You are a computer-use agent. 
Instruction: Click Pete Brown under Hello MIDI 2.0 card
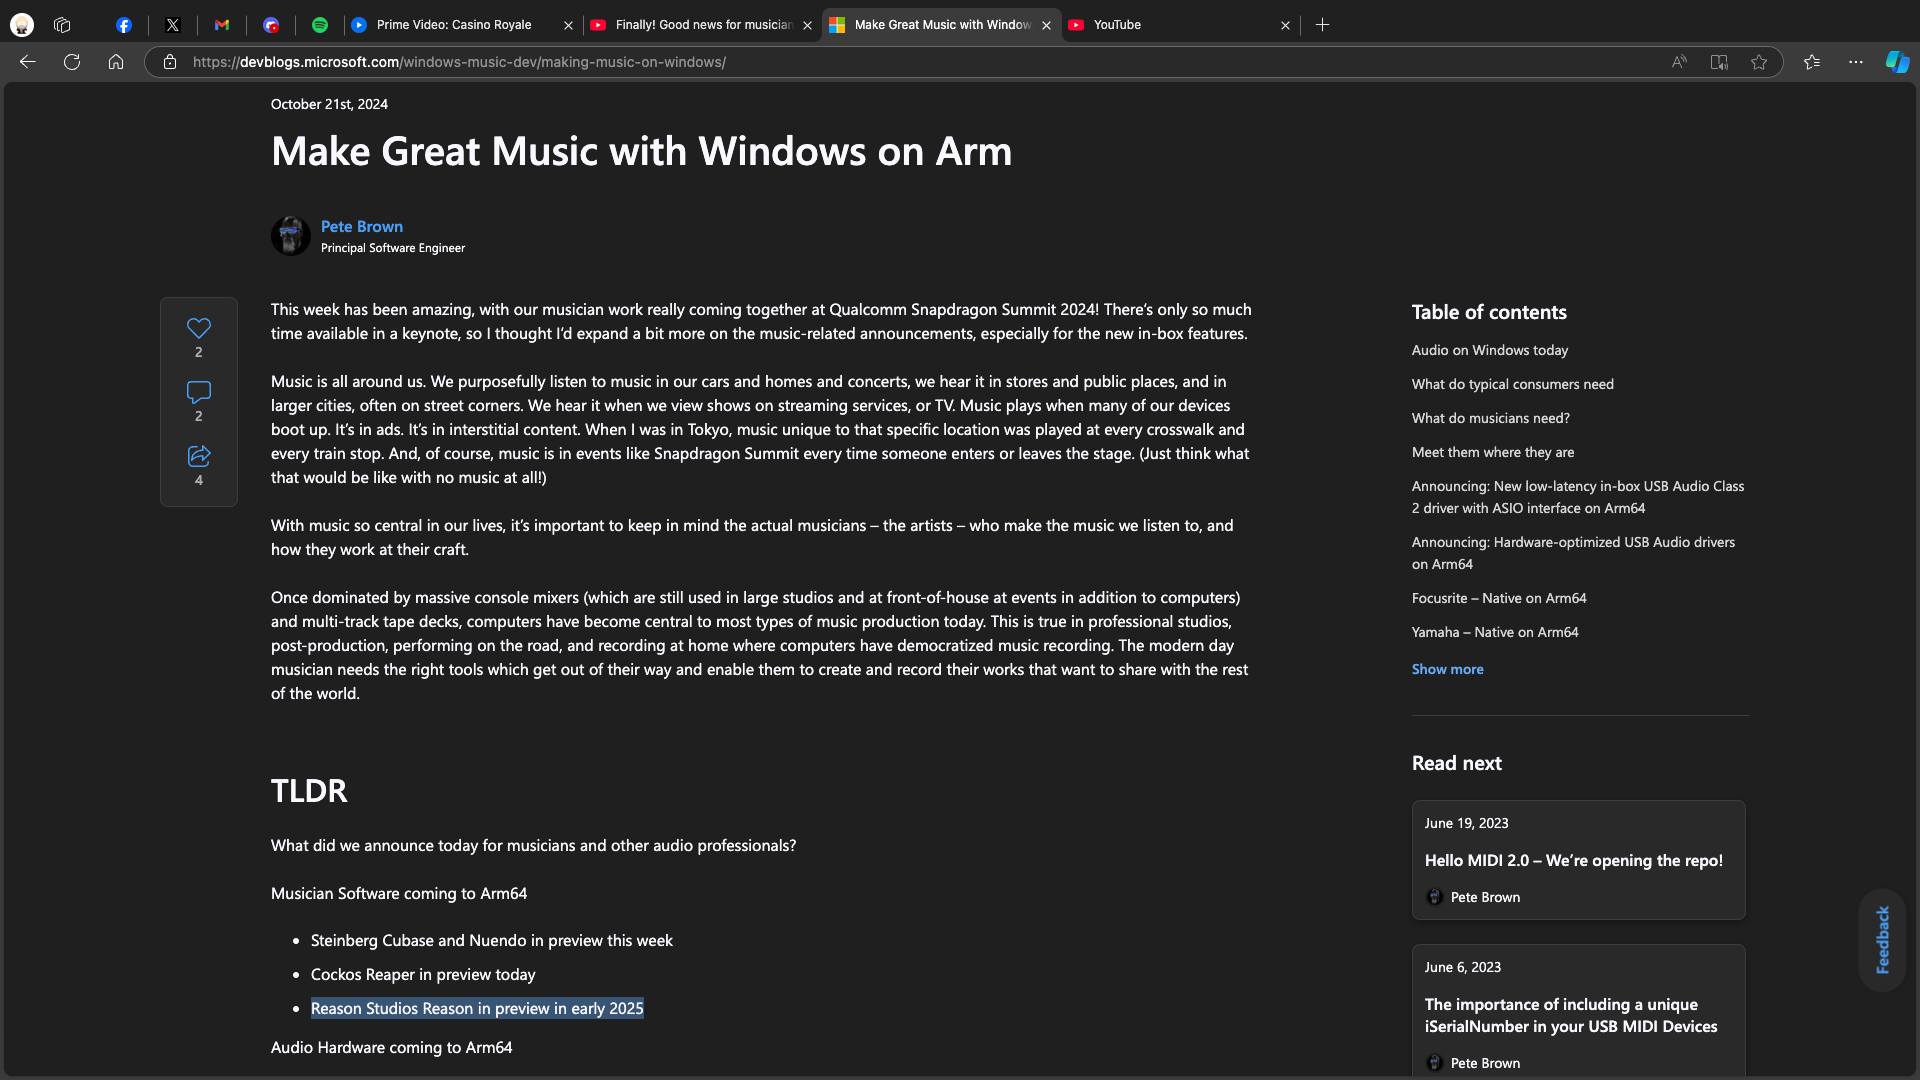(x=1485, y=897)
